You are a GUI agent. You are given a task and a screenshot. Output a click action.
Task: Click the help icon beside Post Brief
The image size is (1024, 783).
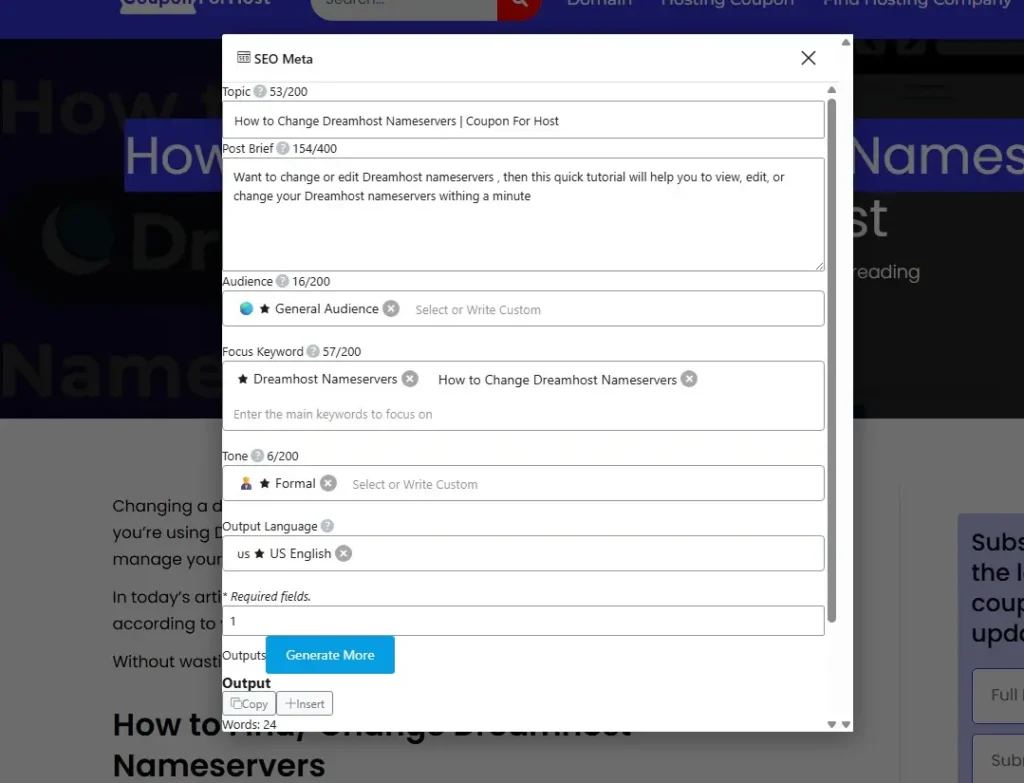(x=283, y=149)
